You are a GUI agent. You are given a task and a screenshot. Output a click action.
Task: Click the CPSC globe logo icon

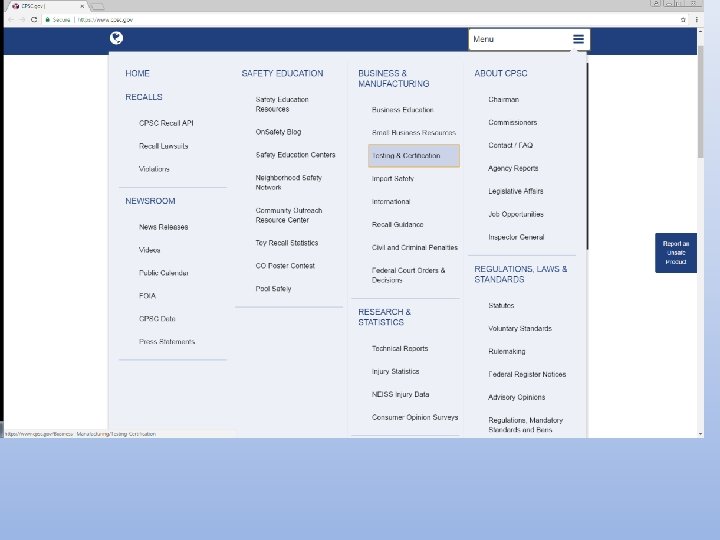tap(116, 38)
